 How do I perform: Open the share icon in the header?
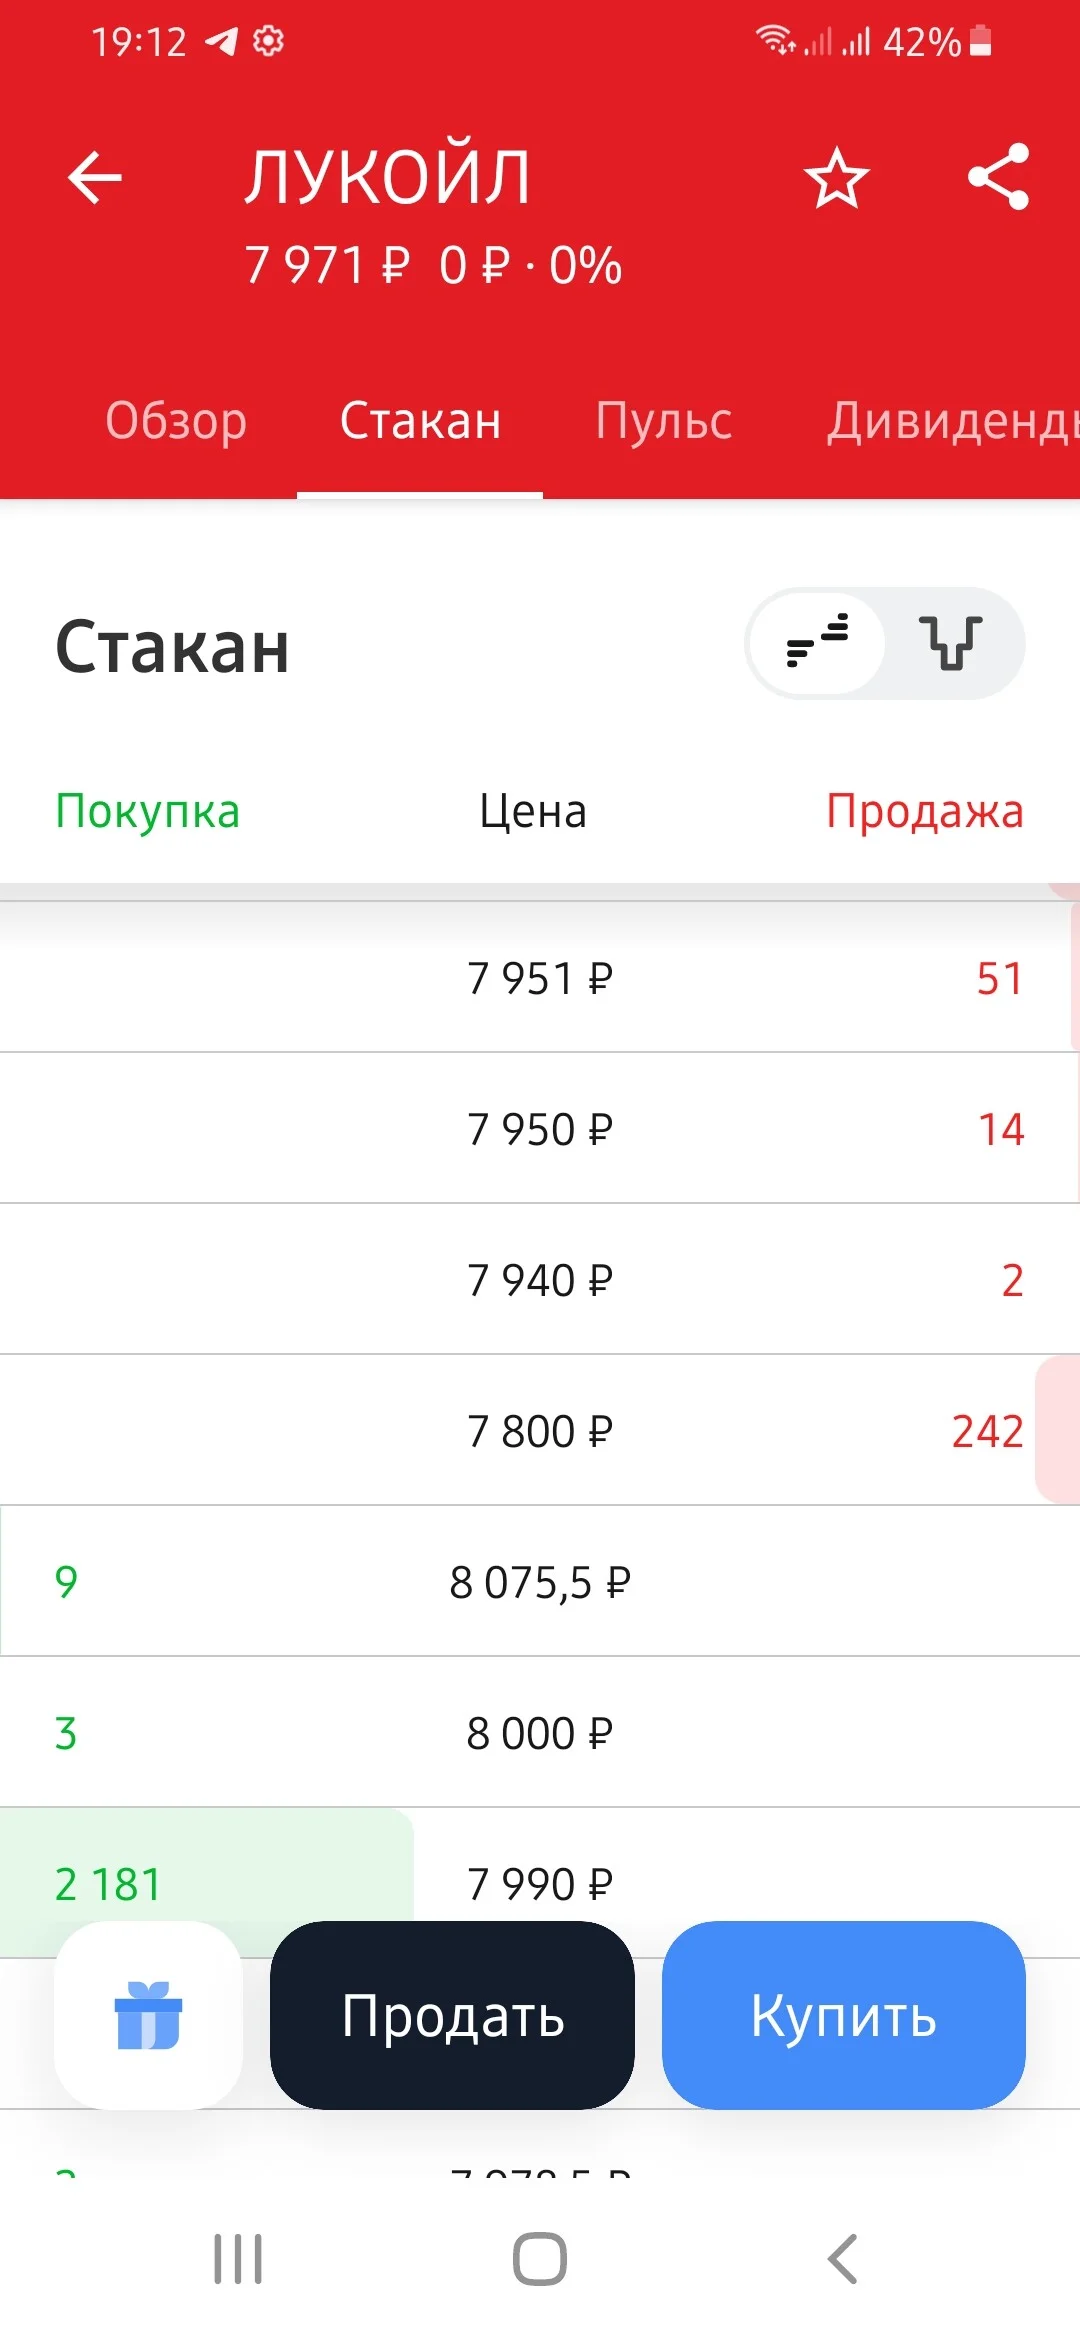click(x=999, y=177)
